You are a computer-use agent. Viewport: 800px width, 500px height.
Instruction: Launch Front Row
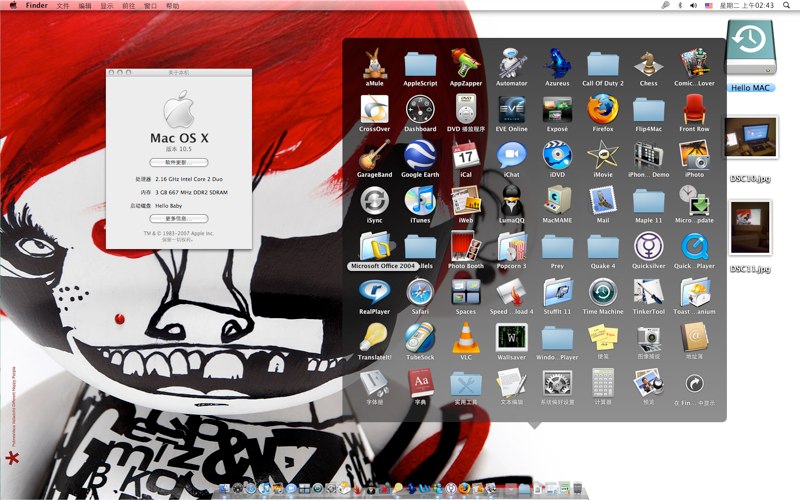[694, 109]
